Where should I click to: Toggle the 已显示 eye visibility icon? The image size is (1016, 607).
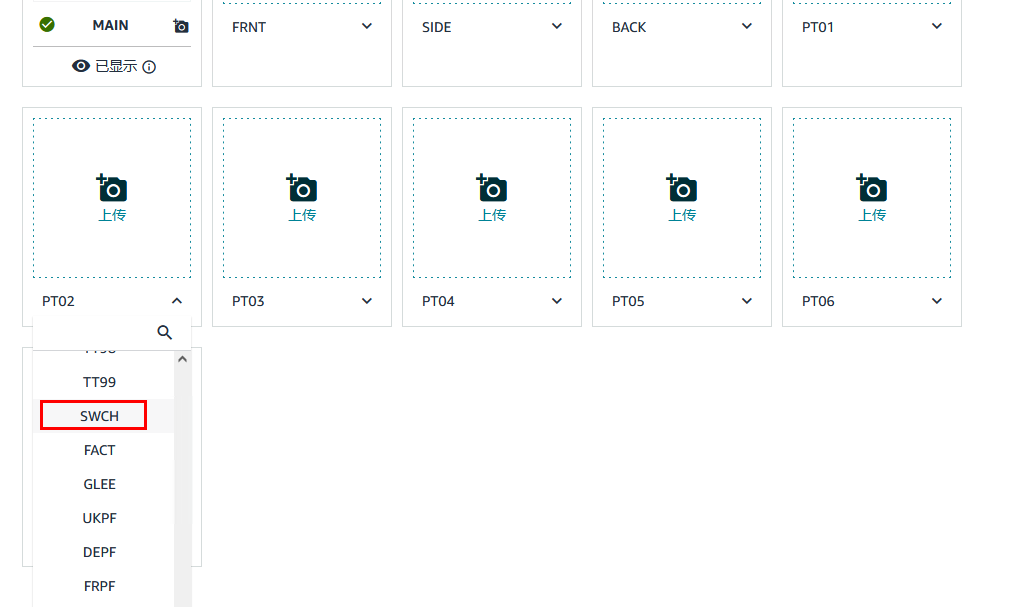[81, 66]
